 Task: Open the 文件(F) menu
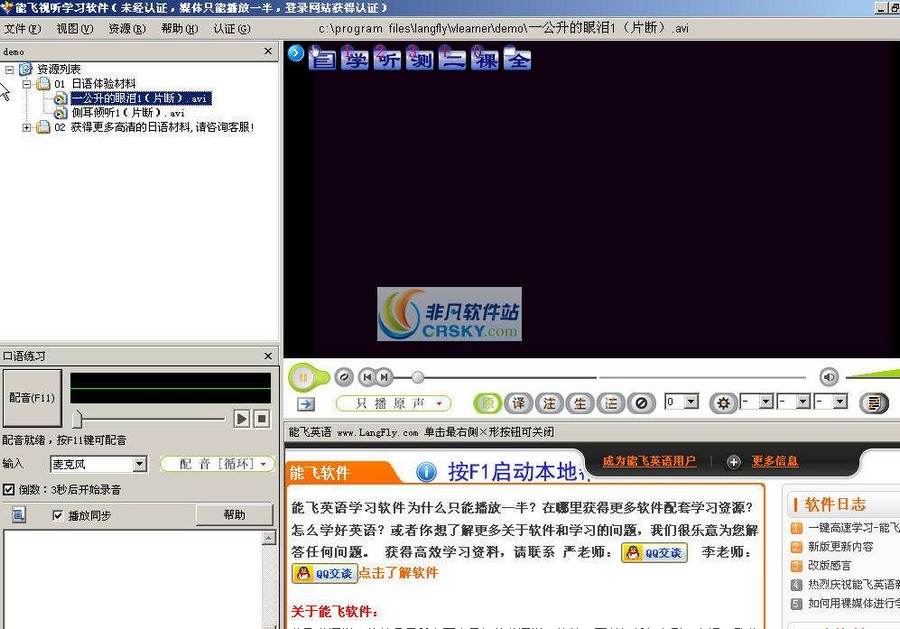pos(23,29)
